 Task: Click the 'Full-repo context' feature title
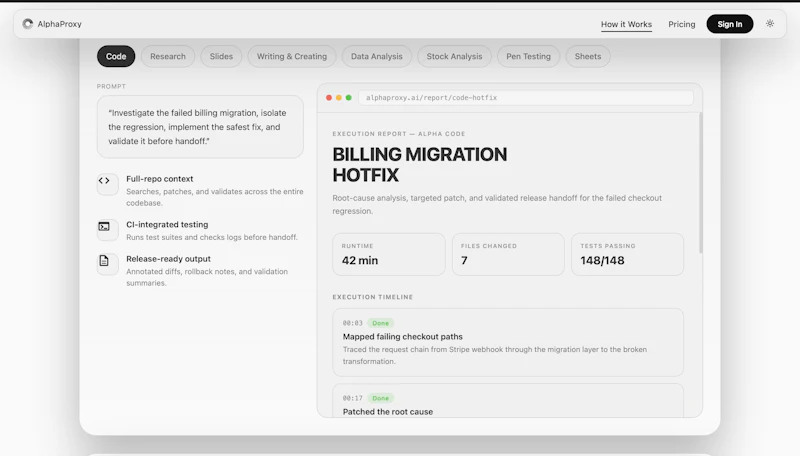(x=160, y=179)
